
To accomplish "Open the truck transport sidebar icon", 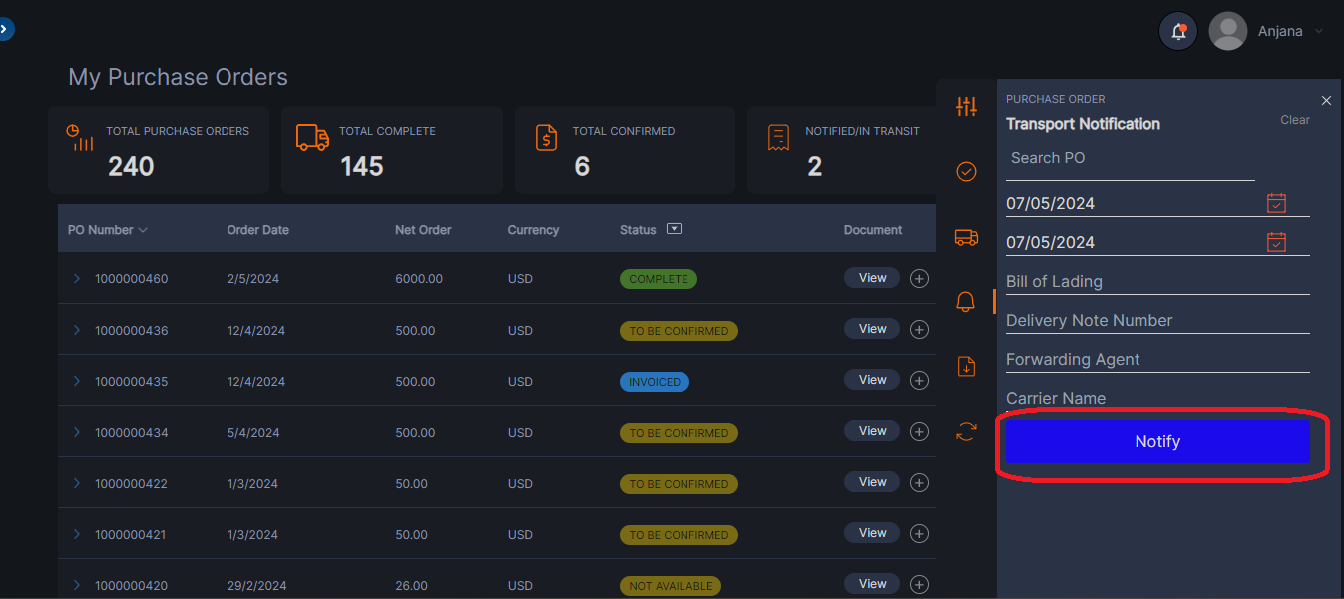I will coord(966,237).
